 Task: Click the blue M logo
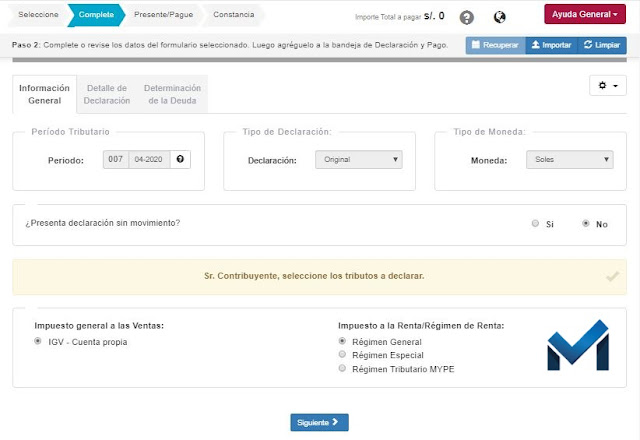click(578, 345)
